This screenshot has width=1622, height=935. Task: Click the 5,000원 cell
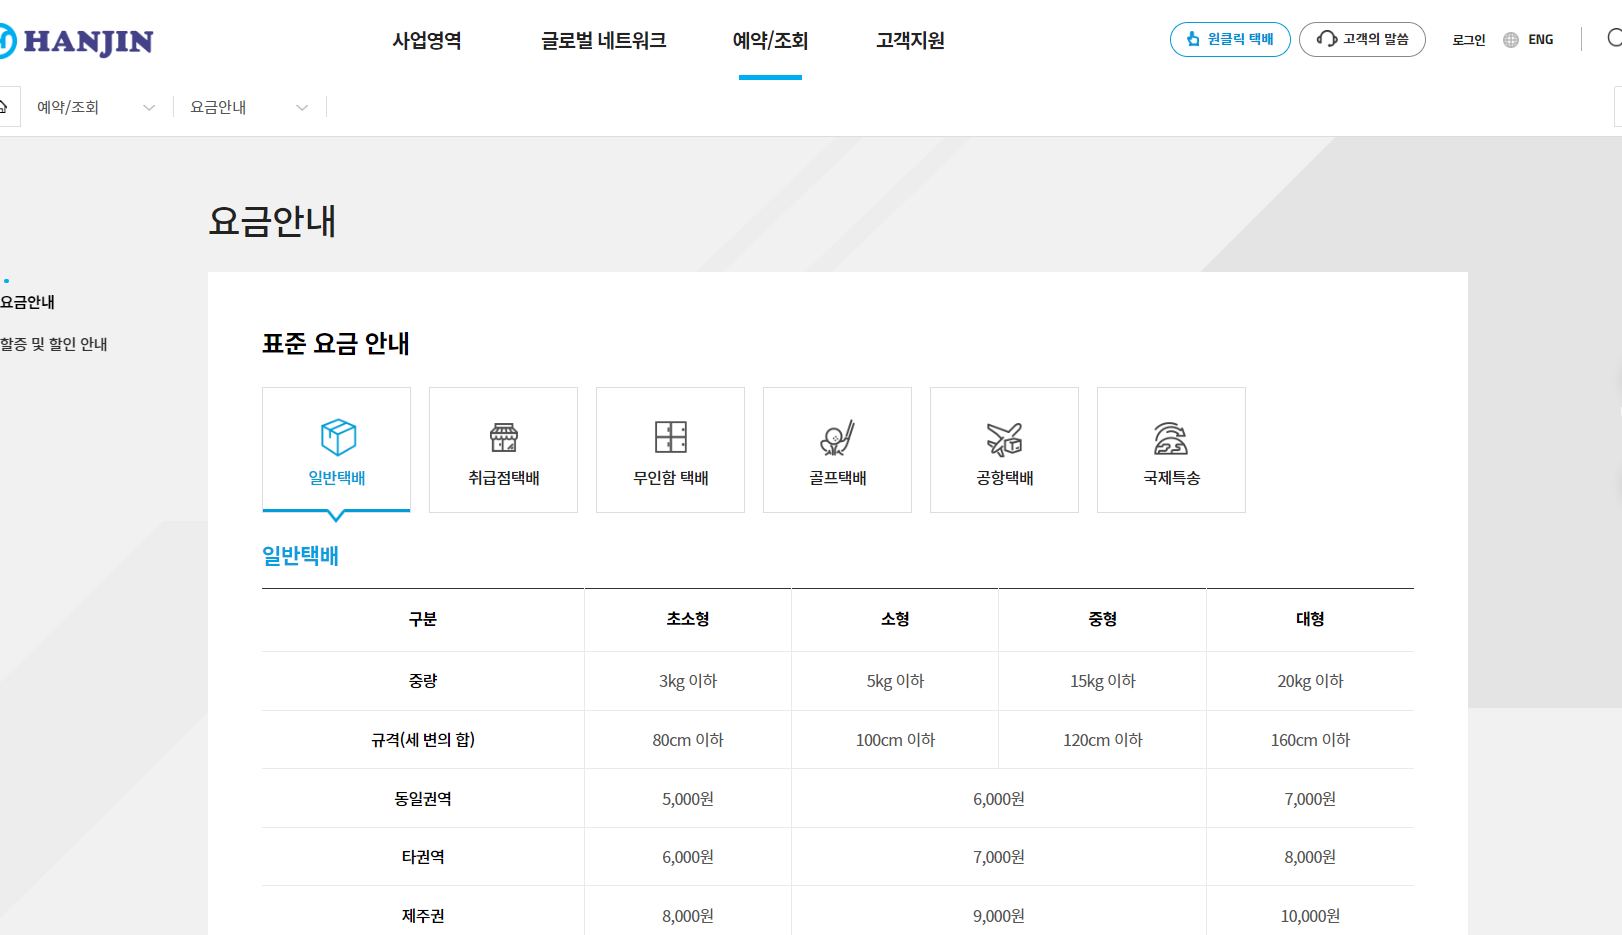pos(688,799)
